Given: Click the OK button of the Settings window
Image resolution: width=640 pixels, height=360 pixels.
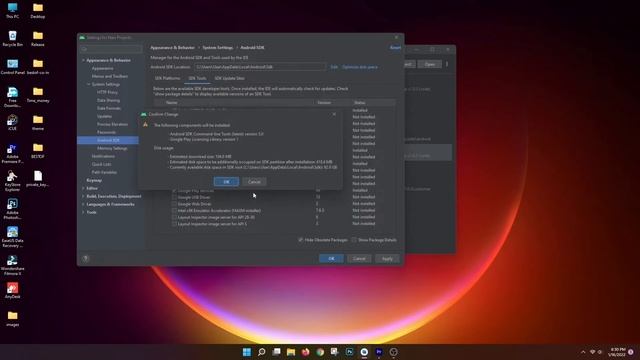Looking at the screenshot, I should pos(331,258).
